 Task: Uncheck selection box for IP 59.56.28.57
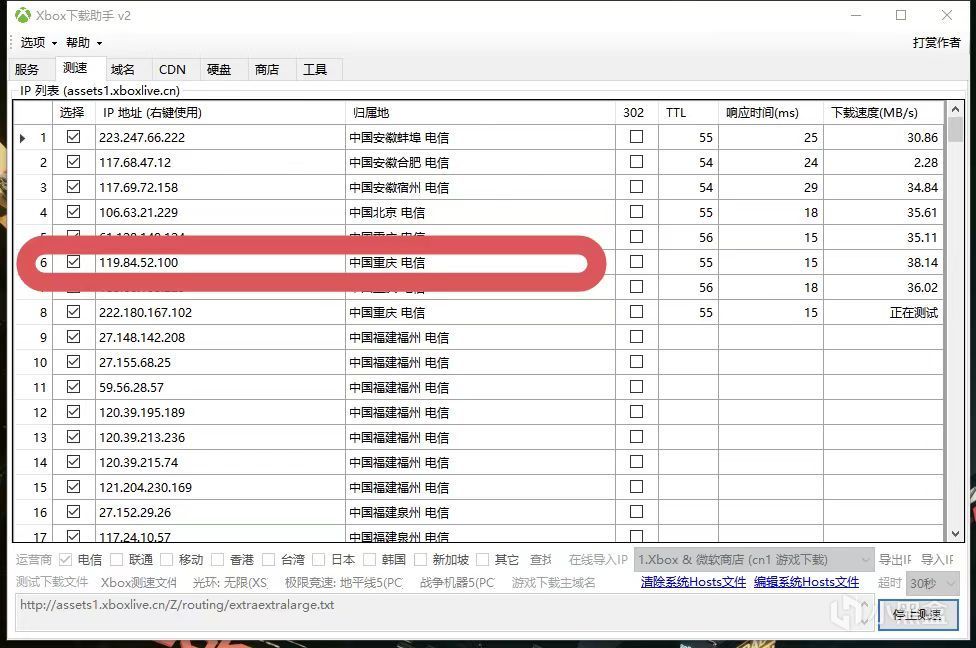[x=73, y=386]
